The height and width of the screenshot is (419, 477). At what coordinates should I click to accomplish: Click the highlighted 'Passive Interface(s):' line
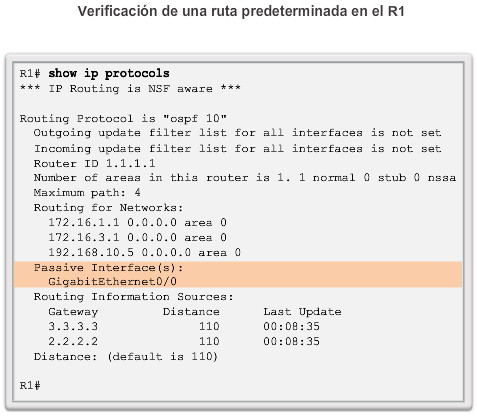pos(109,268)
